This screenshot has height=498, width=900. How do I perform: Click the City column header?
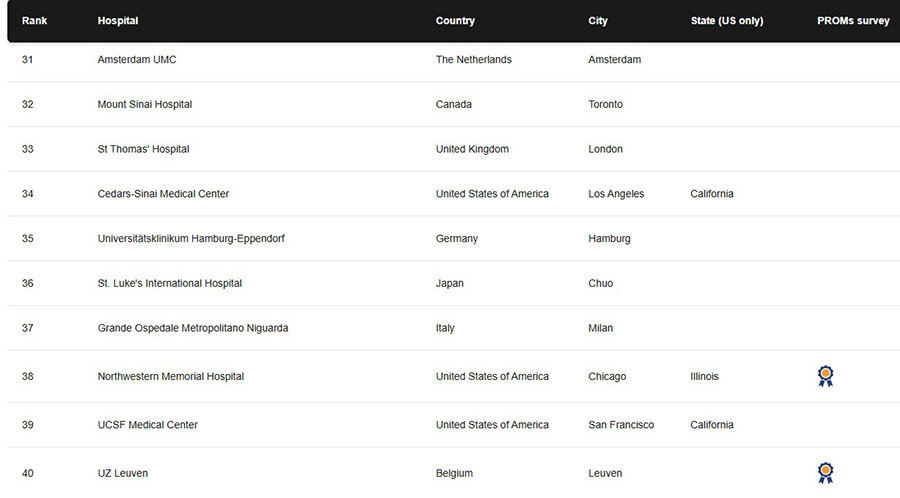(x=598, y=20)
